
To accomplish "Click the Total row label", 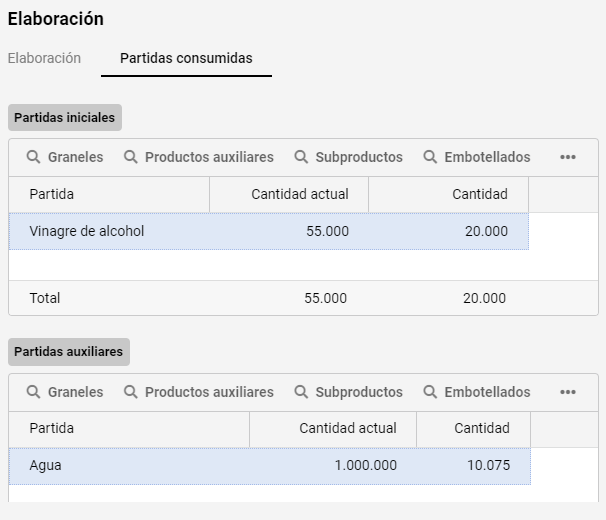I will 45,298.
